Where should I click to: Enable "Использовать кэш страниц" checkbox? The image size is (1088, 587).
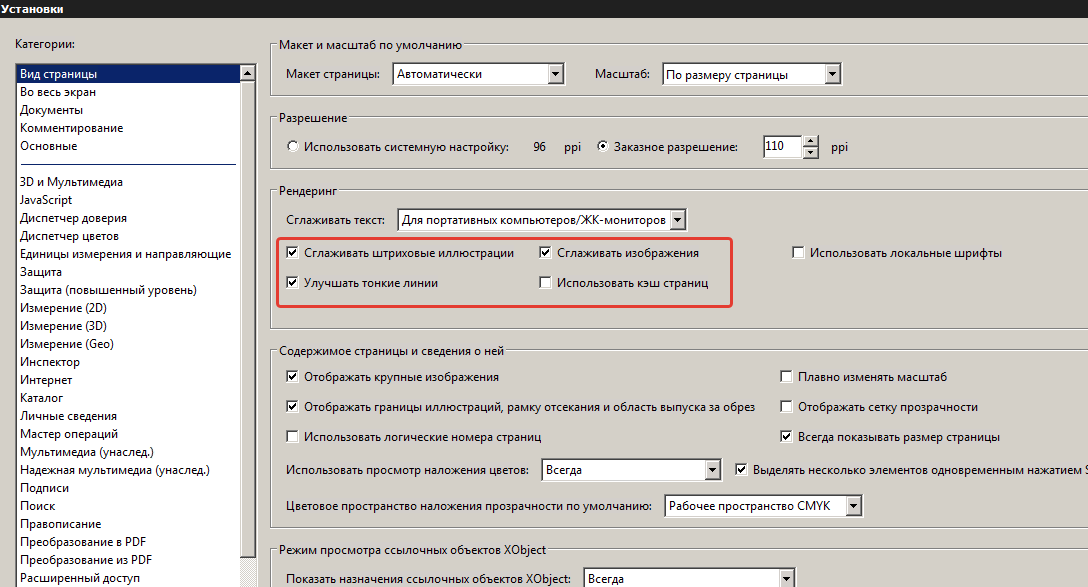click(x=545, y=282)
